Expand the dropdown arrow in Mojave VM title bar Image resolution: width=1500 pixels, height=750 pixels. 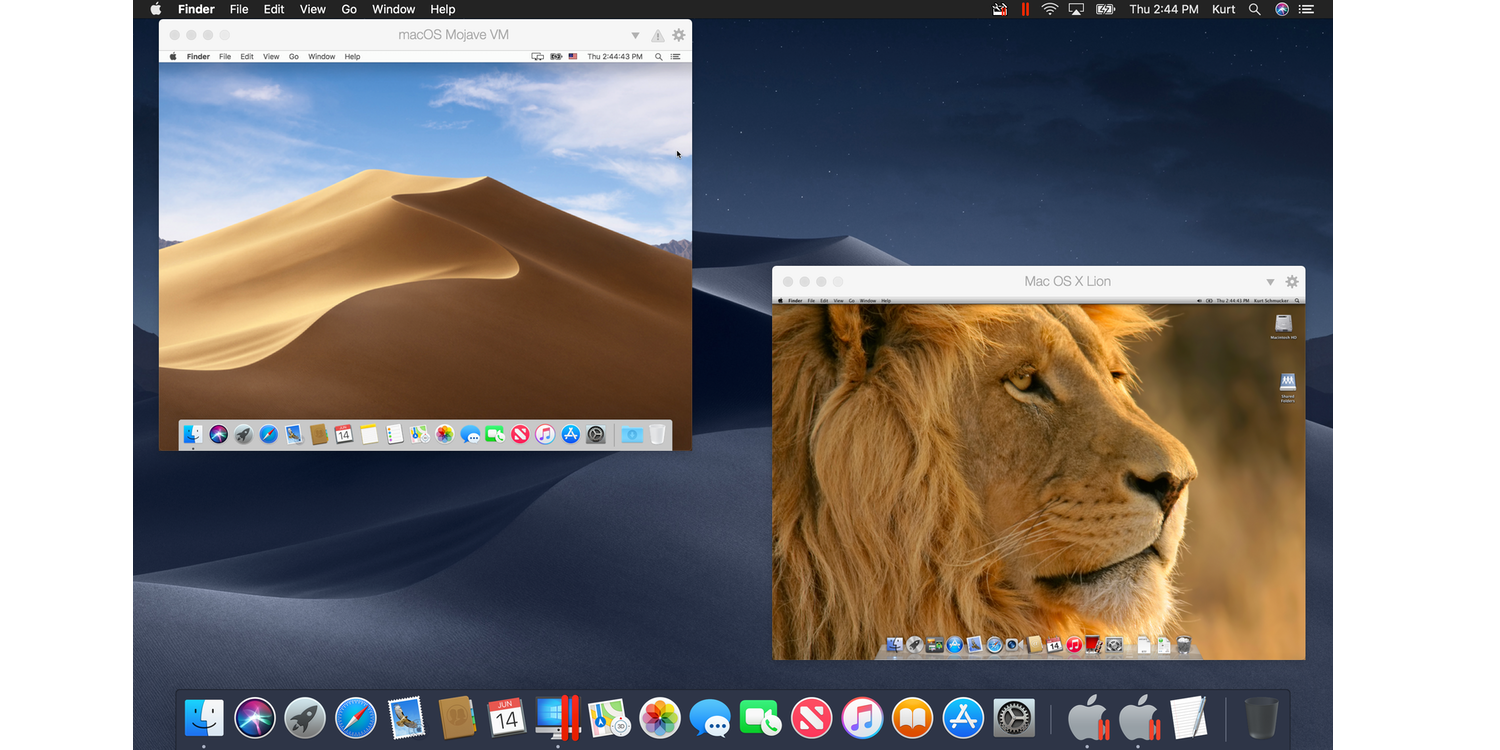pyautogui.click(x=635, y=36)
